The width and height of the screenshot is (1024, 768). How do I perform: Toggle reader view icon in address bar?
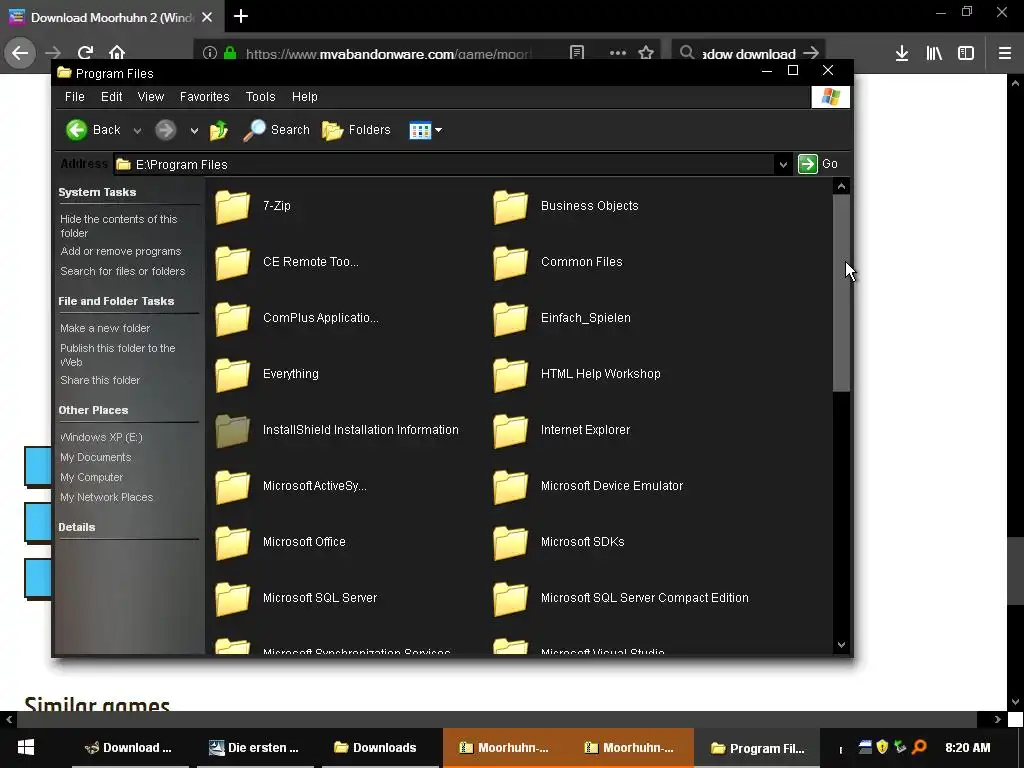577,52
